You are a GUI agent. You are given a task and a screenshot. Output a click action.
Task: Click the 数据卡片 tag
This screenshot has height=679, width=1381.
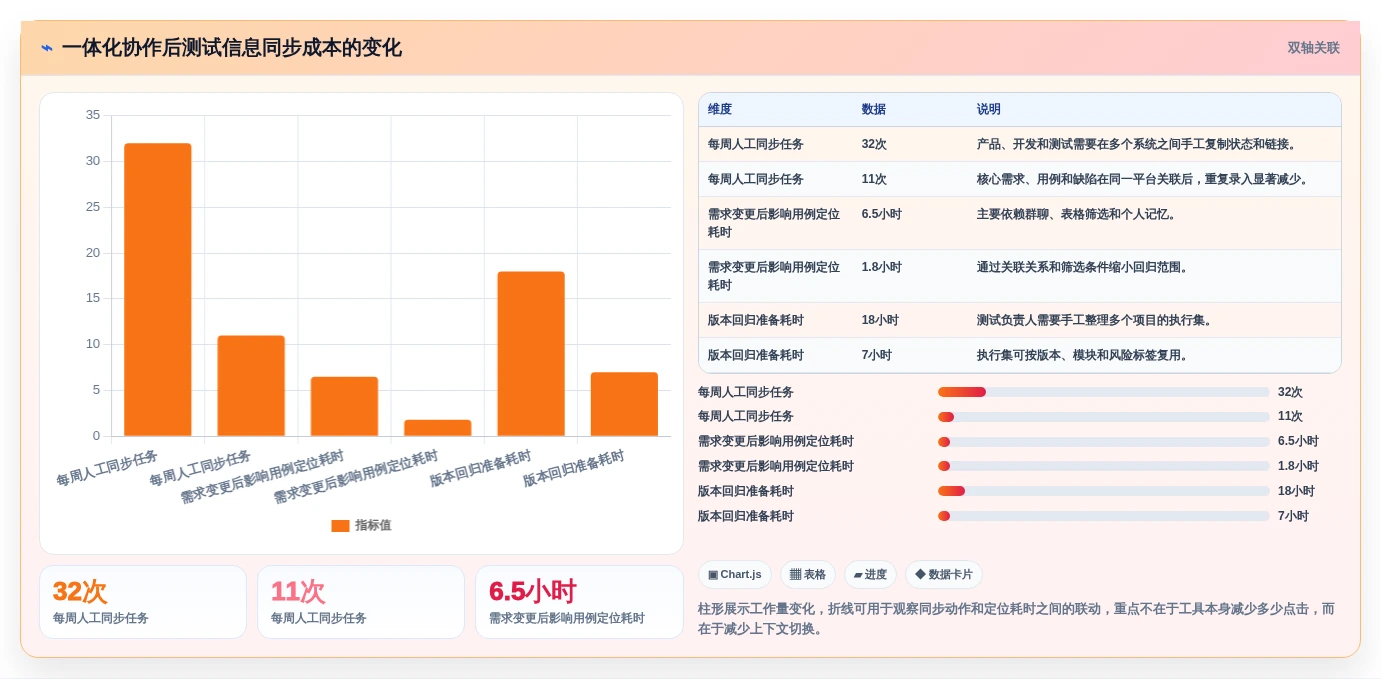944,575
